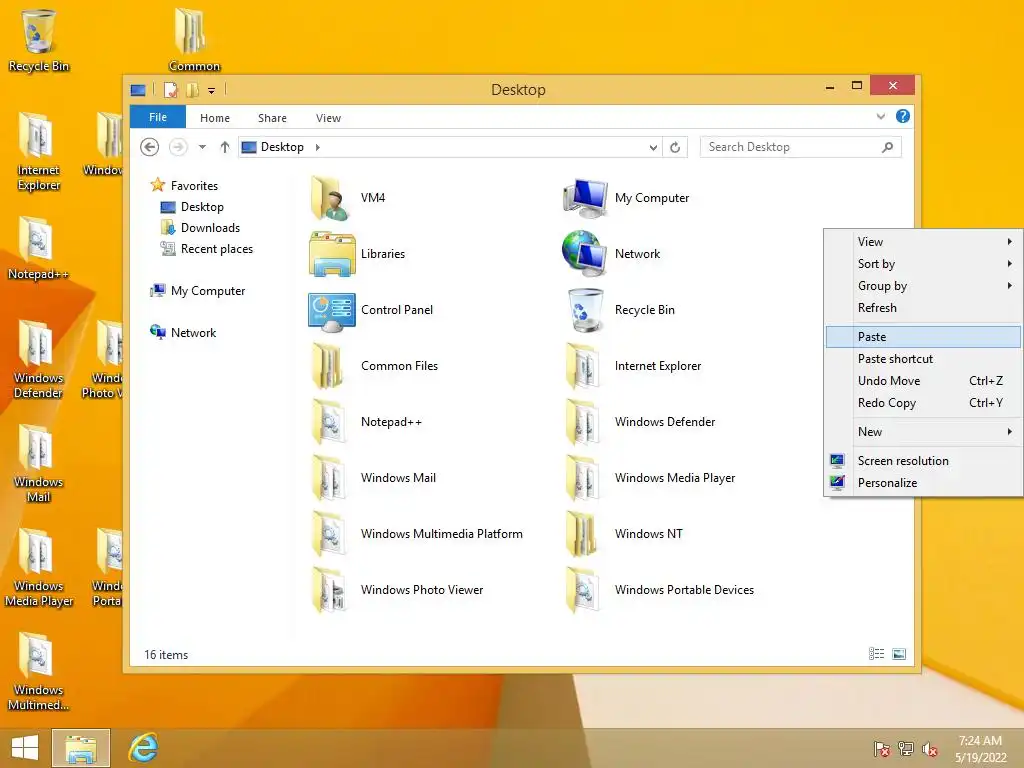Switch to the Share ribbon tab
The width and height of the screenshot is (1024, 768).
(272, 118)
